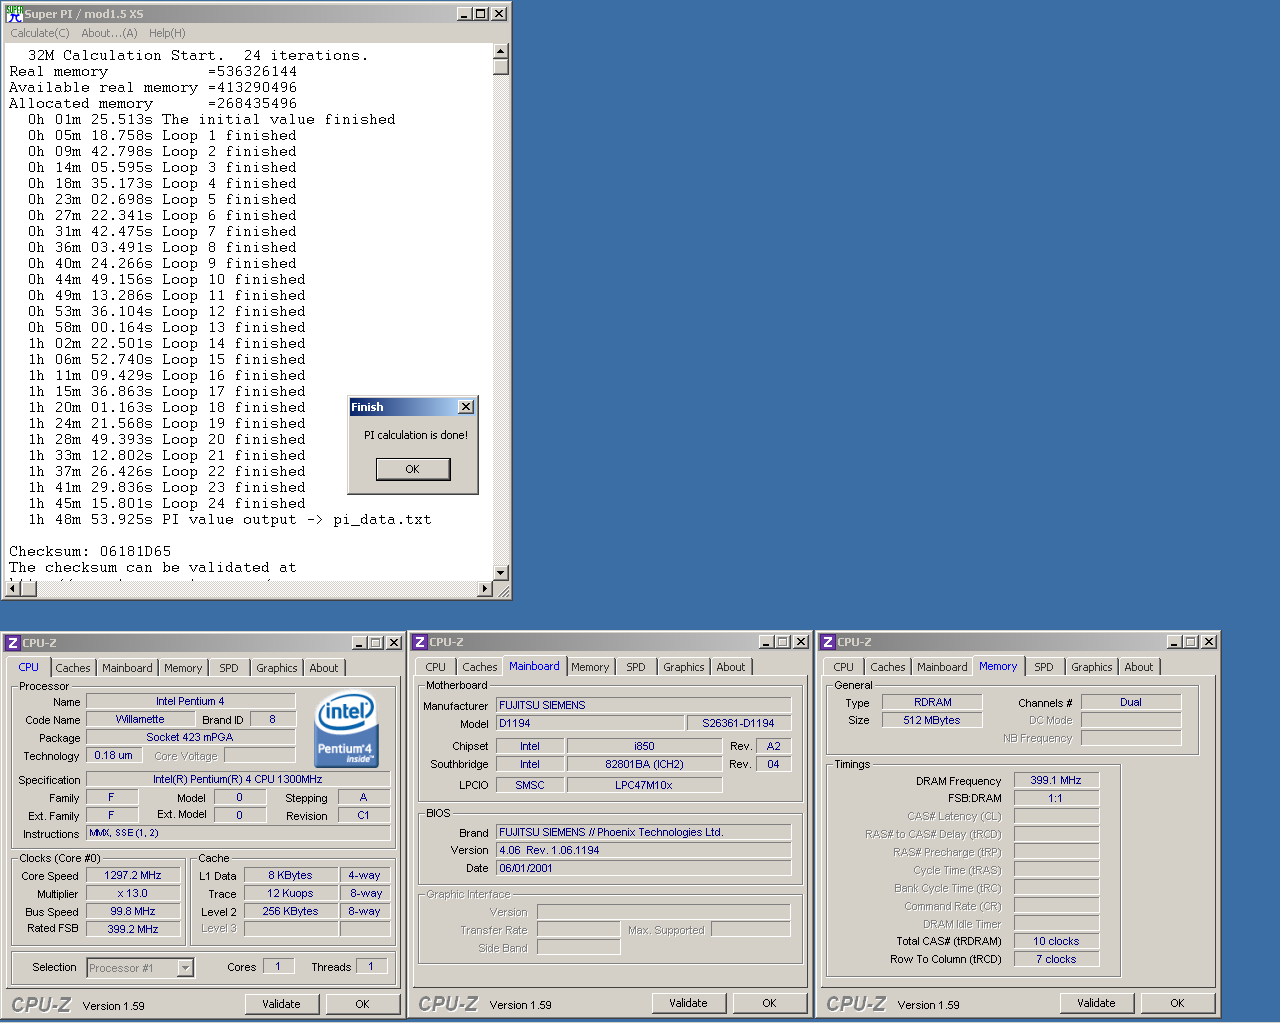Select Memory tab in the Mainboard window
This screenshot has height=1024, width=1280.
tap(590, 667)
